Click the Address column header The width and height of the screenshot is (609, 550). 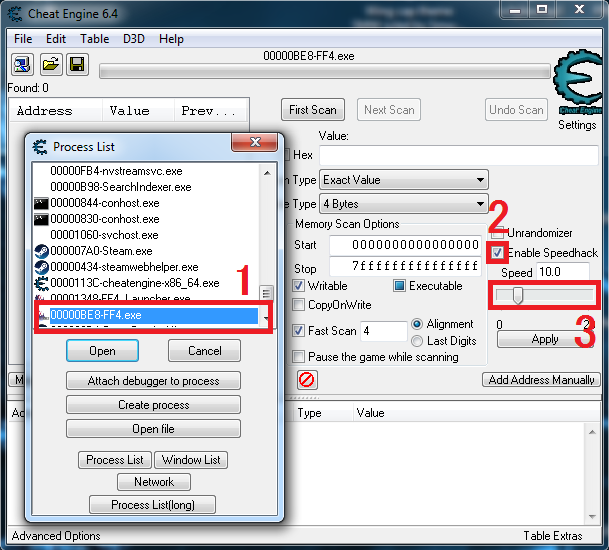coord(56,111)
